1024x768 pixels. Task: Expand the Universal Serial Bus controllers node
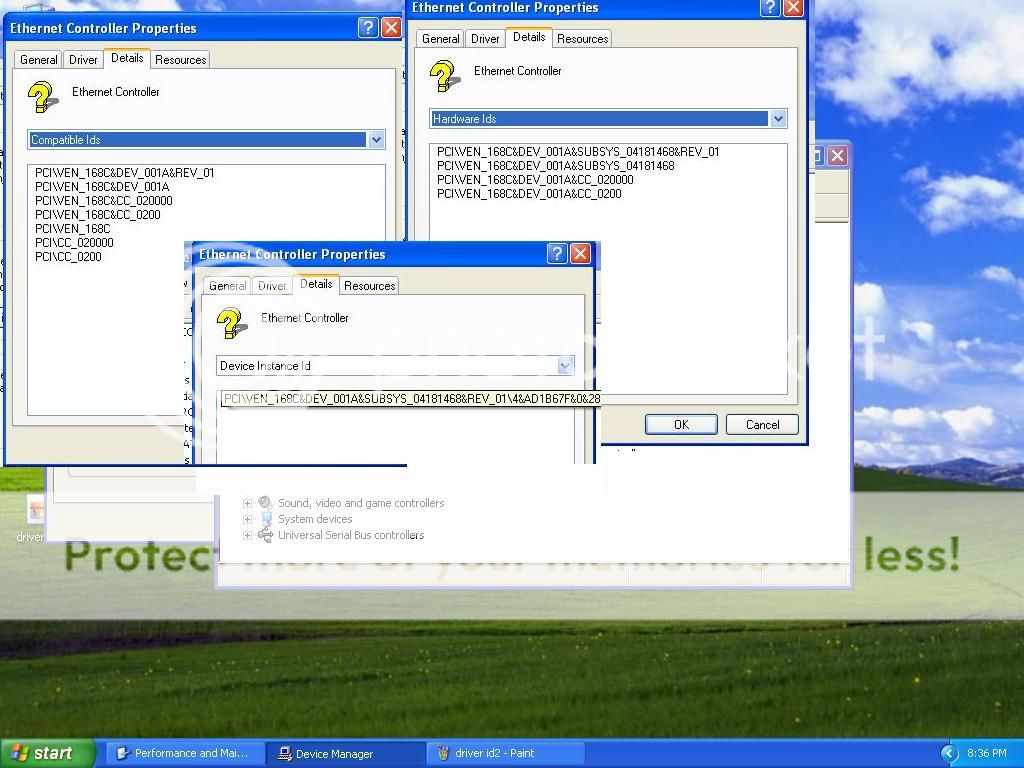pos(246,535)
